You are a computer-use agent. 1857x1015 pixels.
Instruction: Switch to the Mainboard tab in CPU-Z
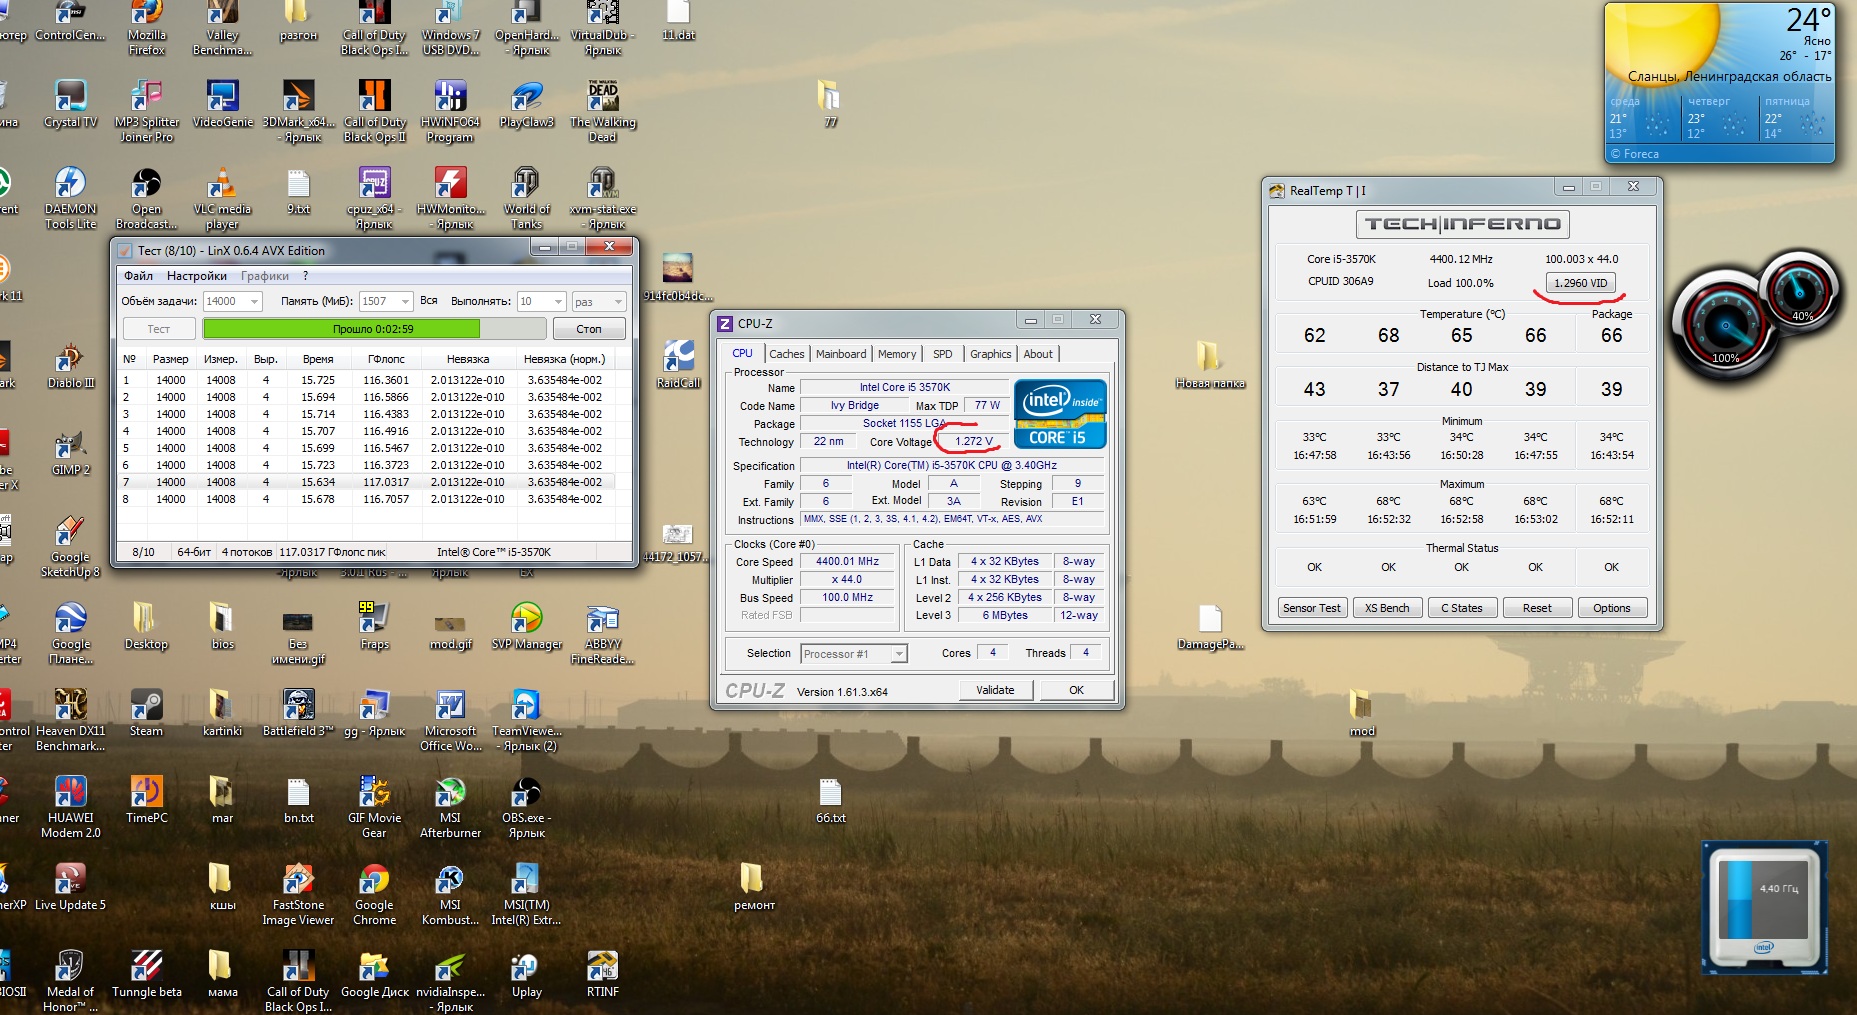840,354
